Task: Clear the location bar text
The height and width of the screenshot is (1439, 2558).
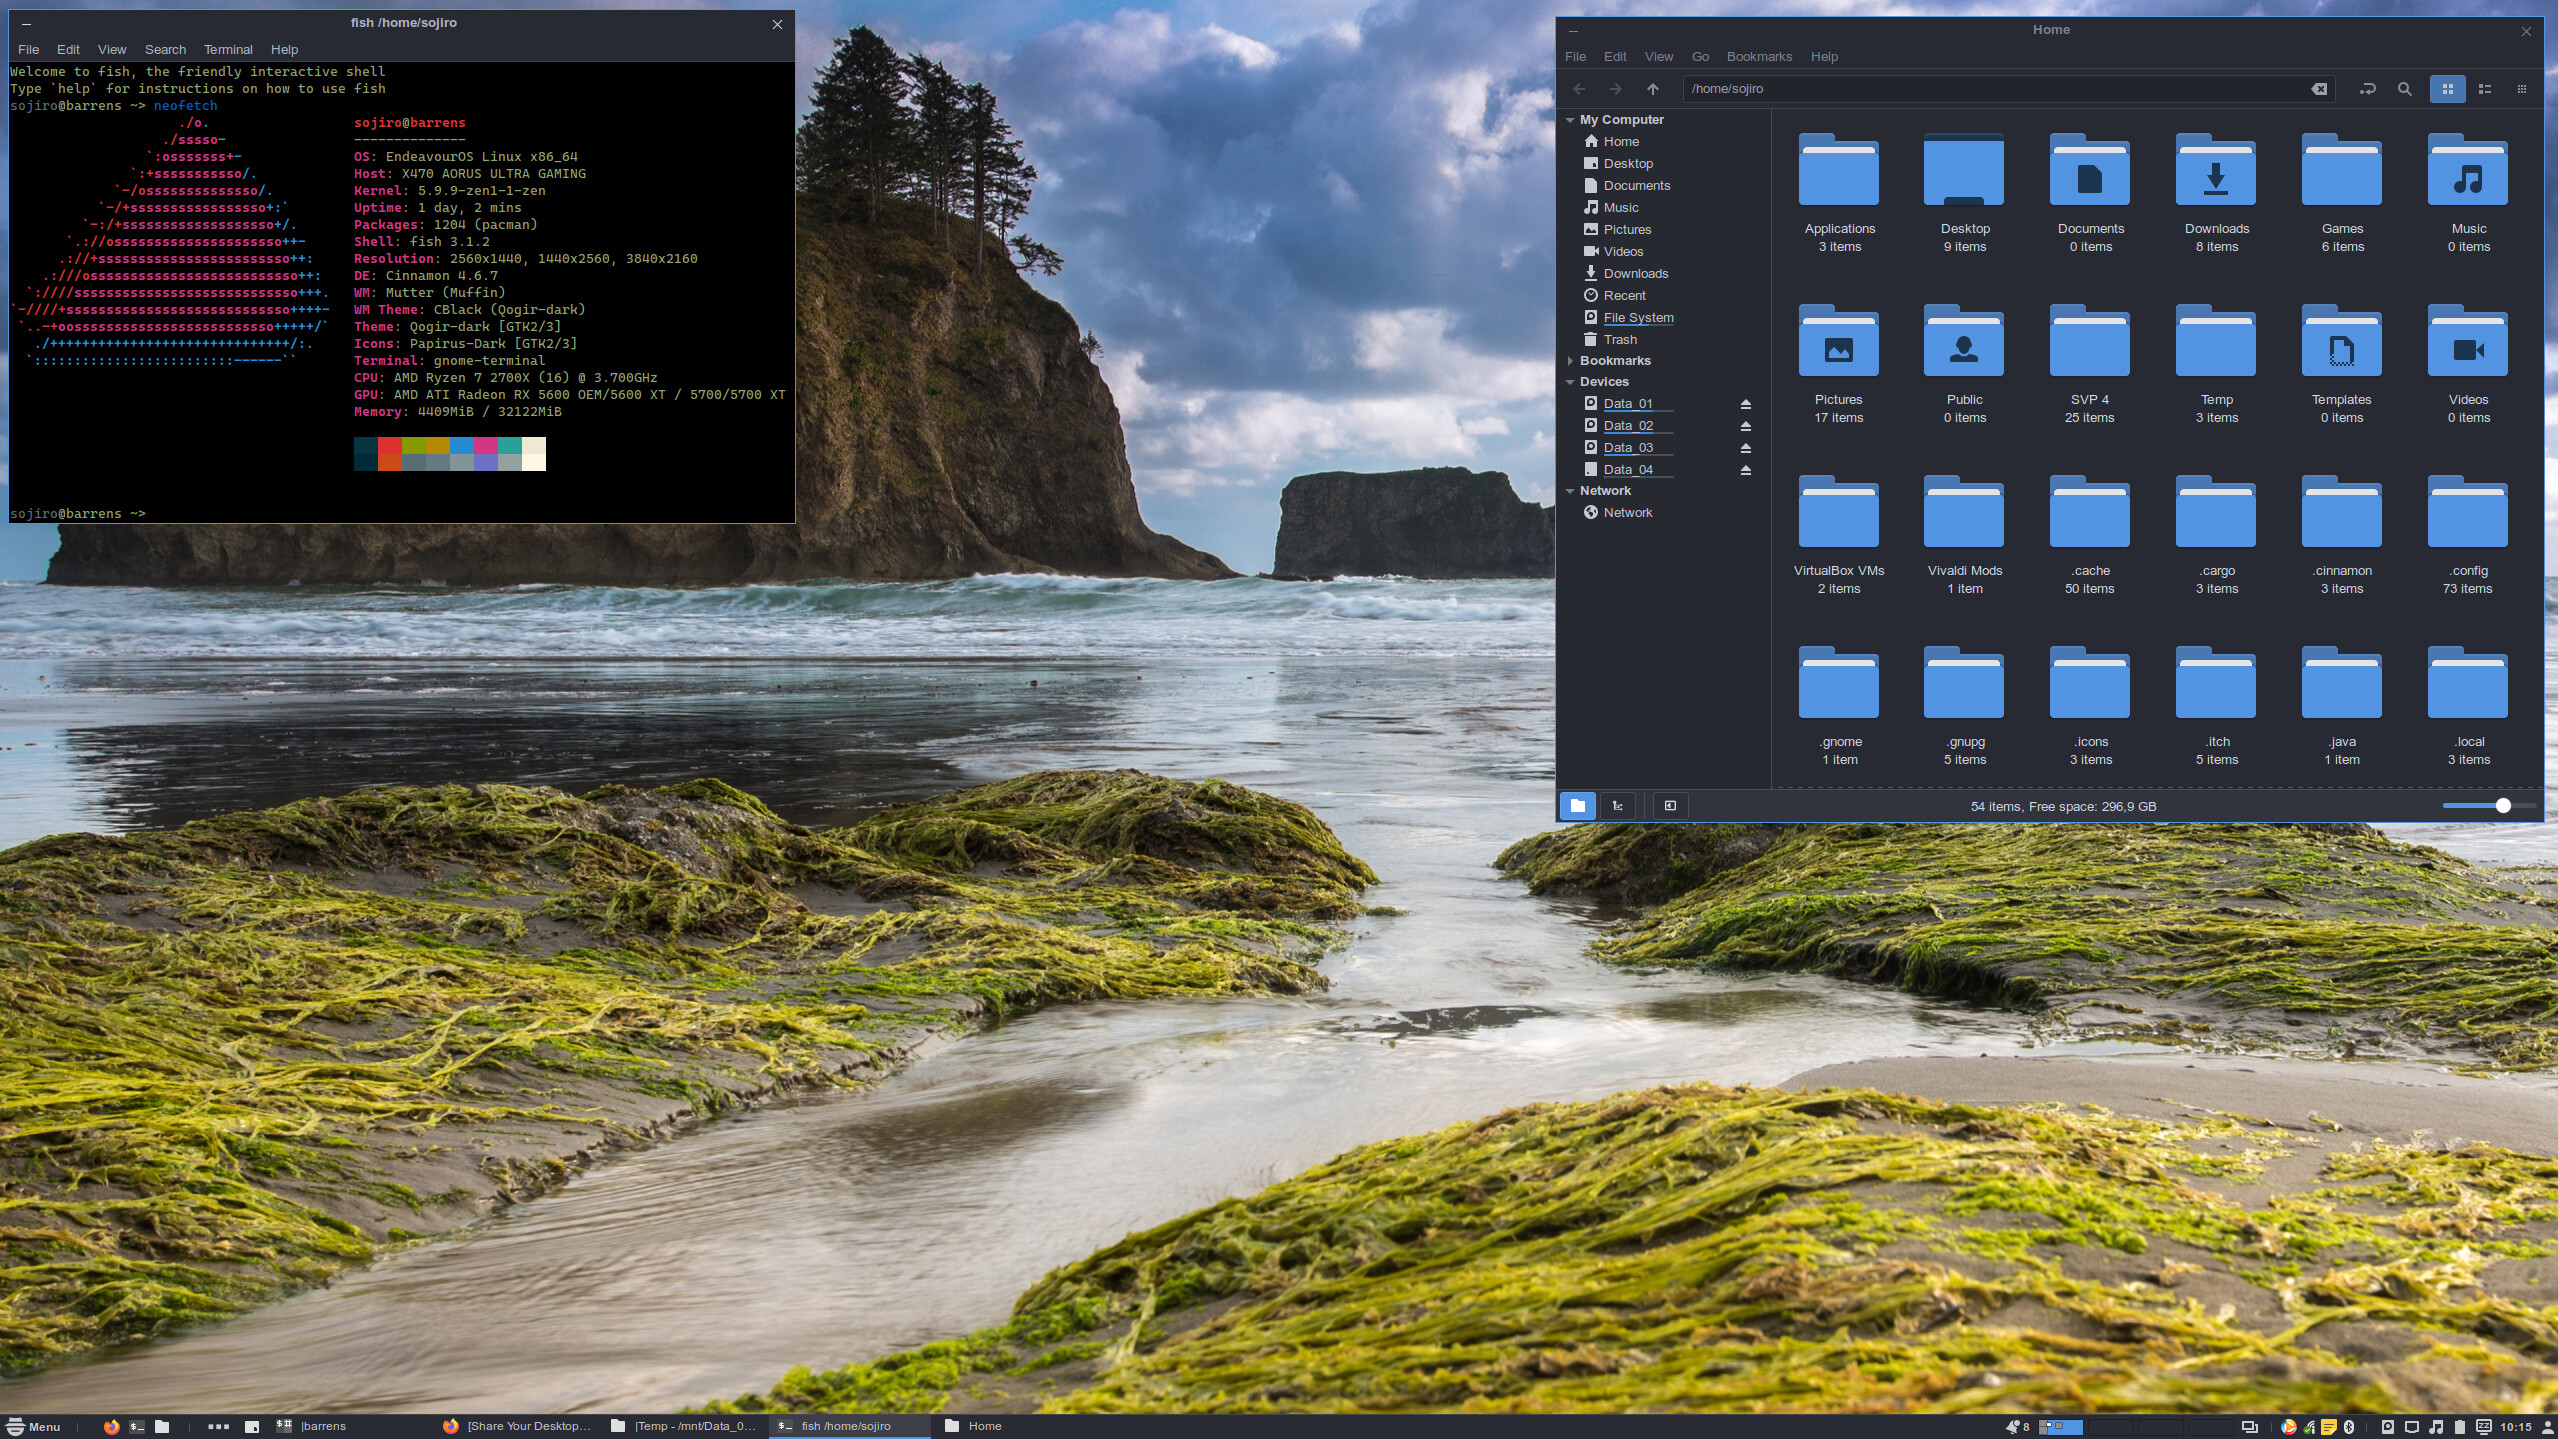Action: 2319,89
